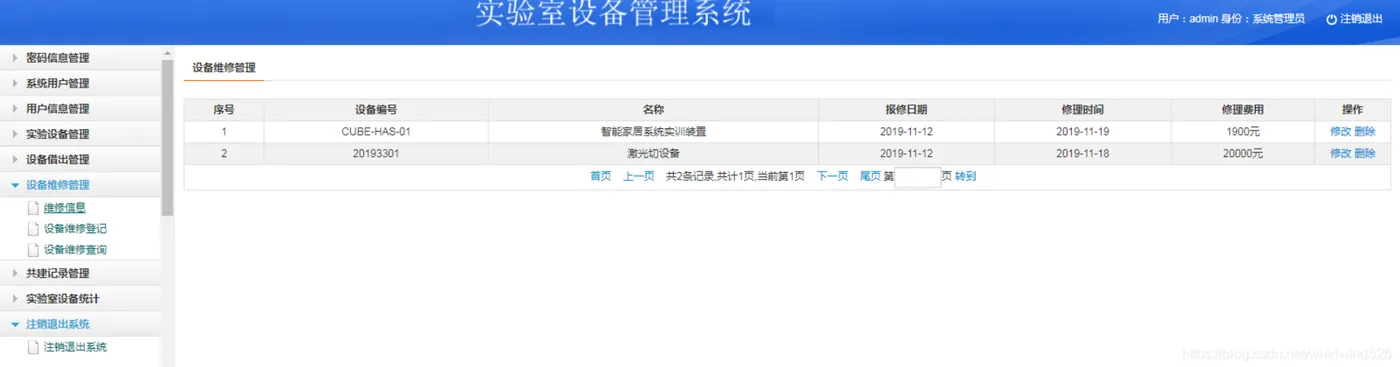Collapse the 设备维修管理 arrow
Screen dimensions: 1400x367
tap(15, 185)
